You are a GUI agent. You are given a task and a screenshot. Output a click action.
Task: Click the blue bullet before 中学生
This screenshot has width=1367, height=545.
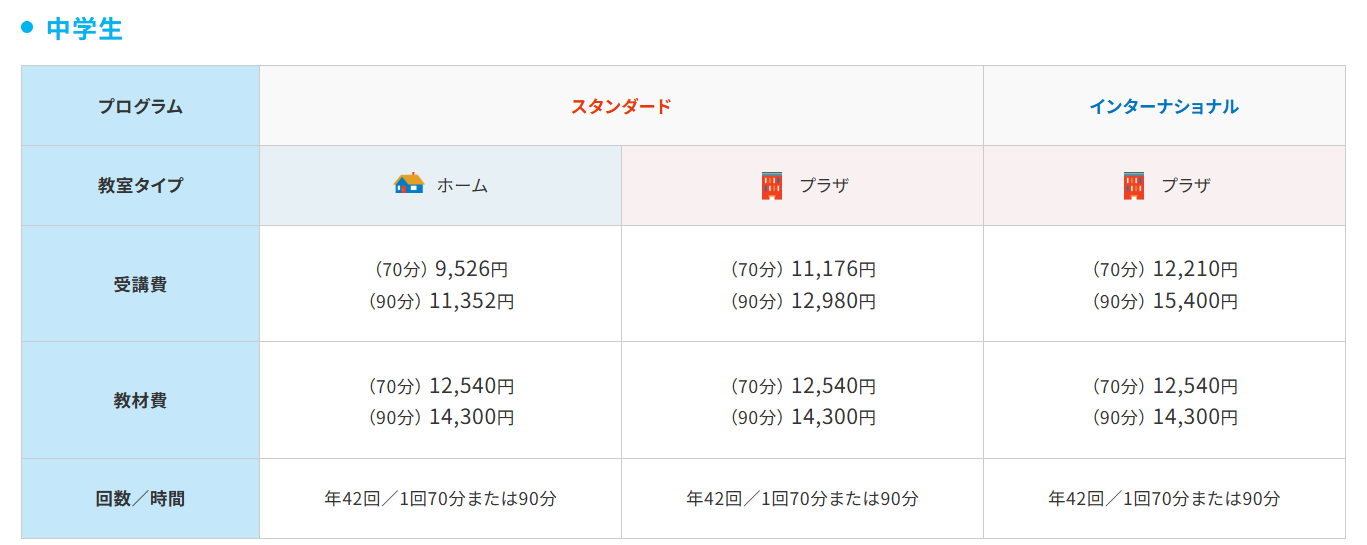pos(28,27)
